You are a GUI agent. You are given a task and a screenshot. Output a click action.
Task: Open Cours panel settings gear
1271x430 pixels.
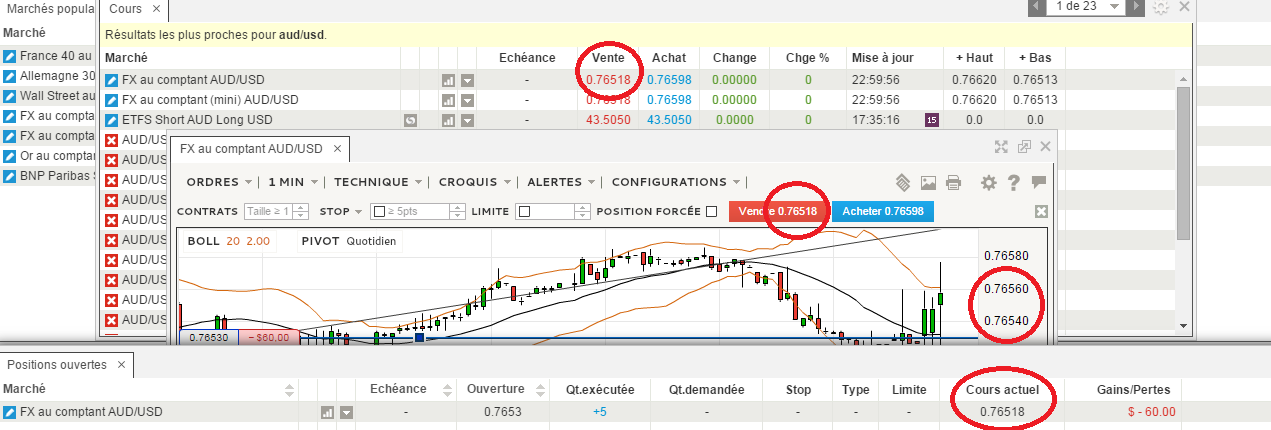[x=1161, y=7]
